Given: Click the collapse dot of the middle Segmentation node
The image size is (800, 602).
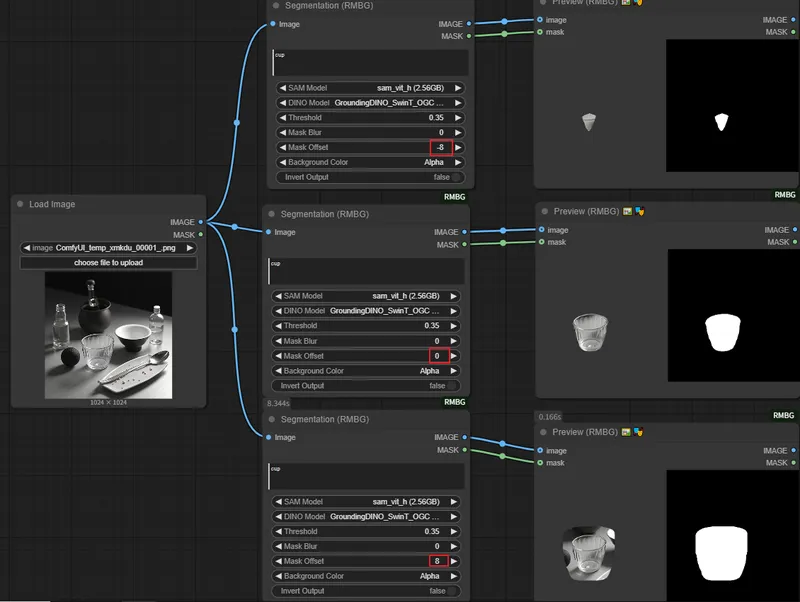Looking at the screenshot, I should [x=273, y=214].
